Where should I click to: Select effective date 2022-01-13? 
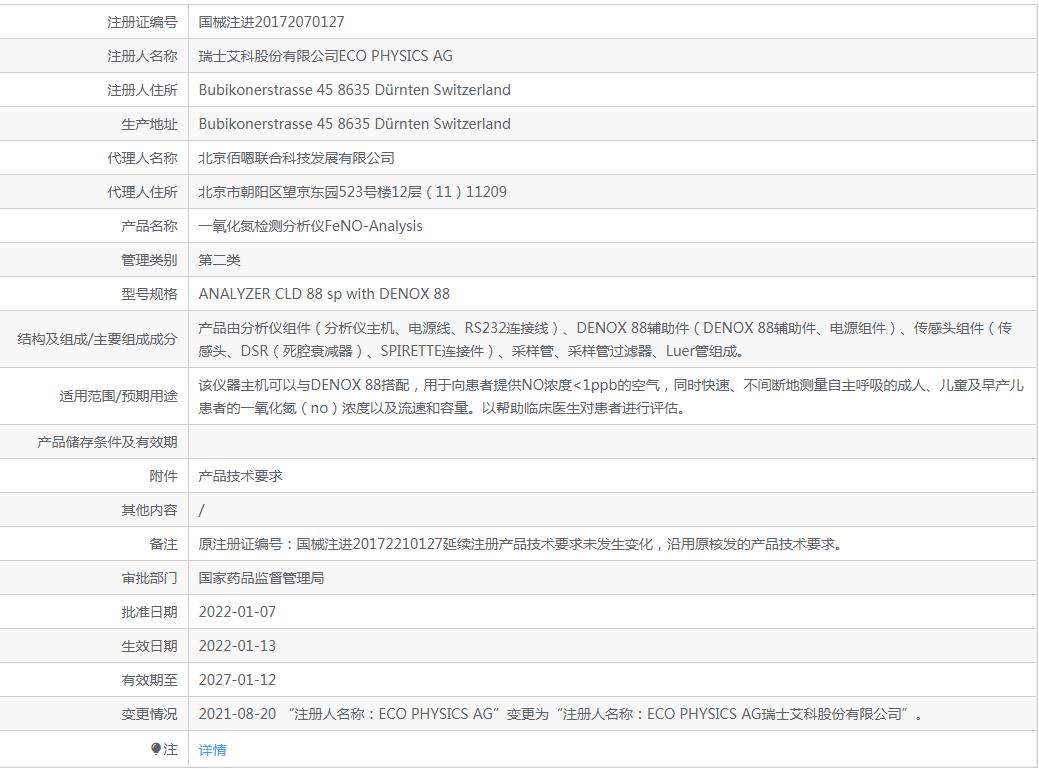[237, 646]
